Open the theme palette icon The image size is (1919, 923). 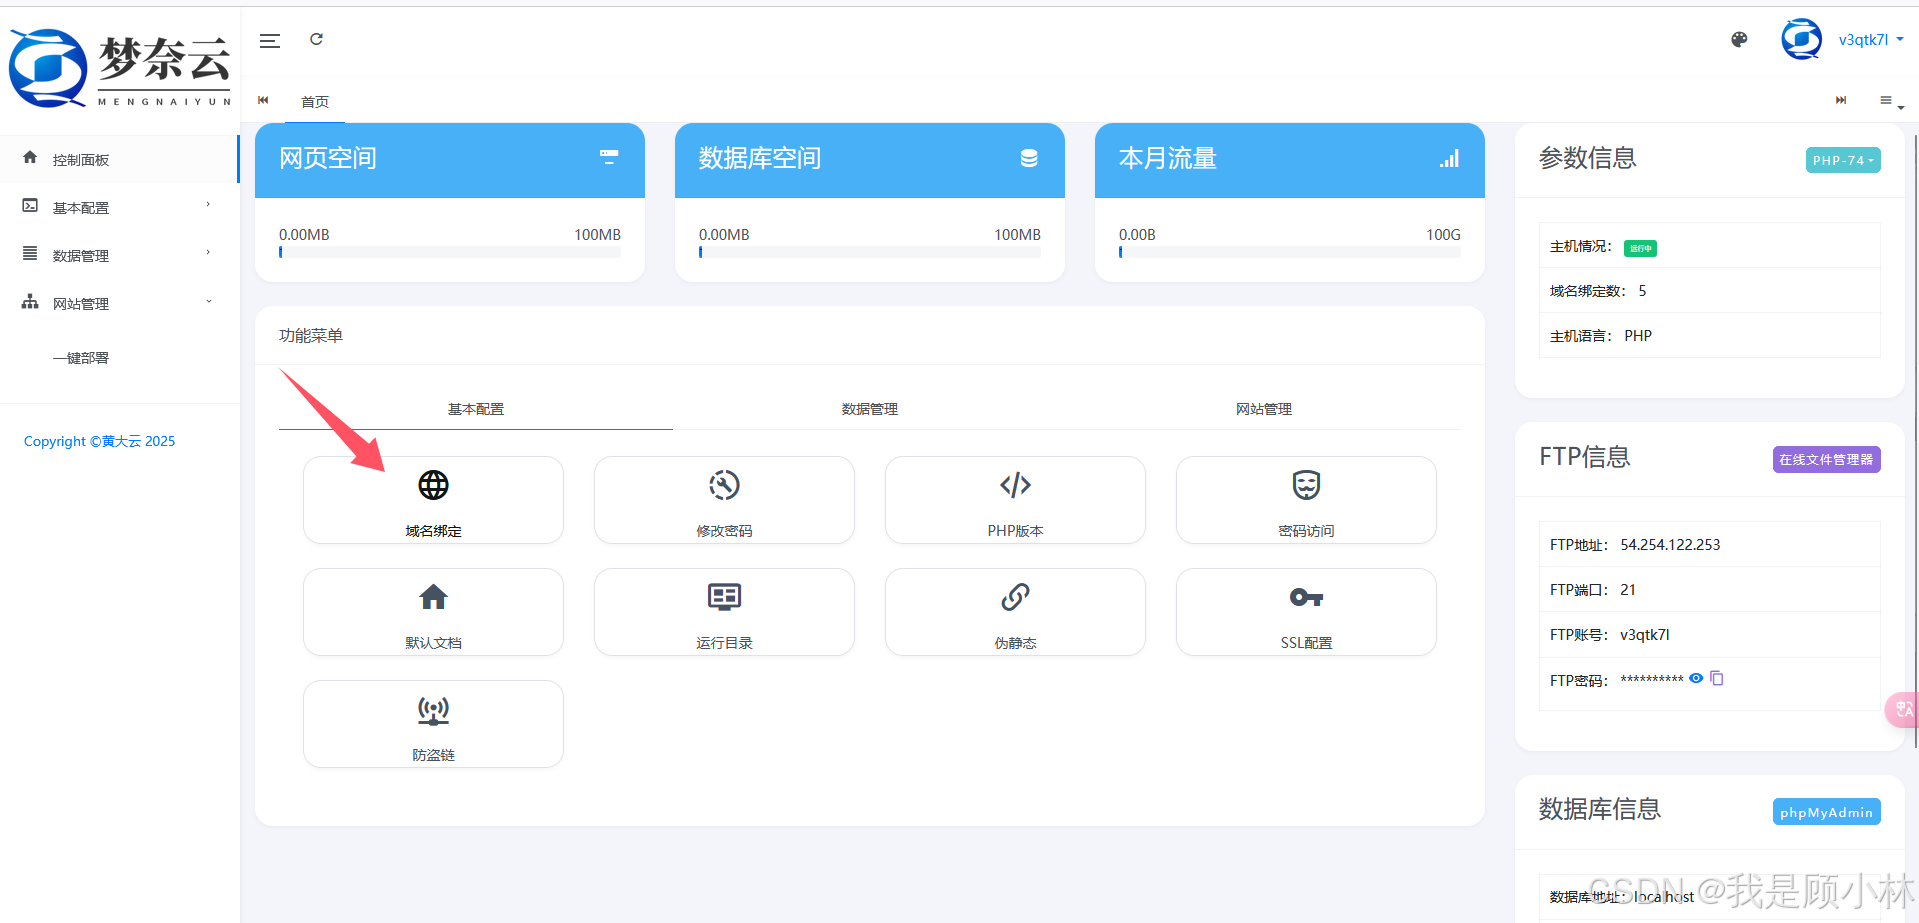click(x=1739, y=39)
